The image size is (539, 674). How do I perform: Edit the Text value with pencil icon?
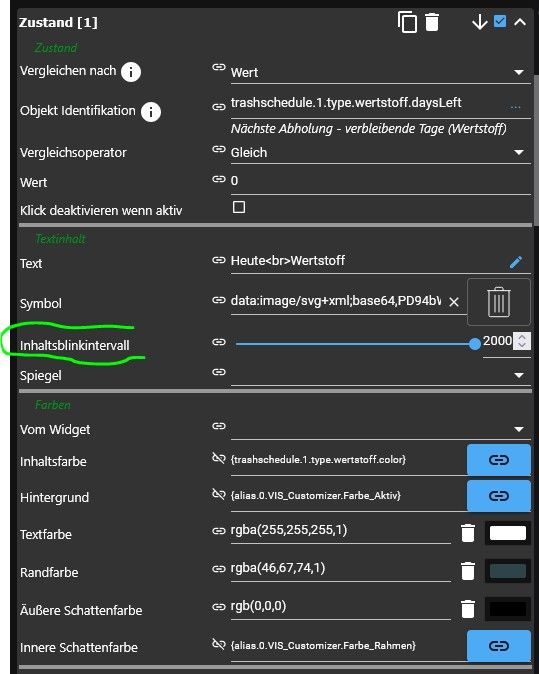coord(516,262)
